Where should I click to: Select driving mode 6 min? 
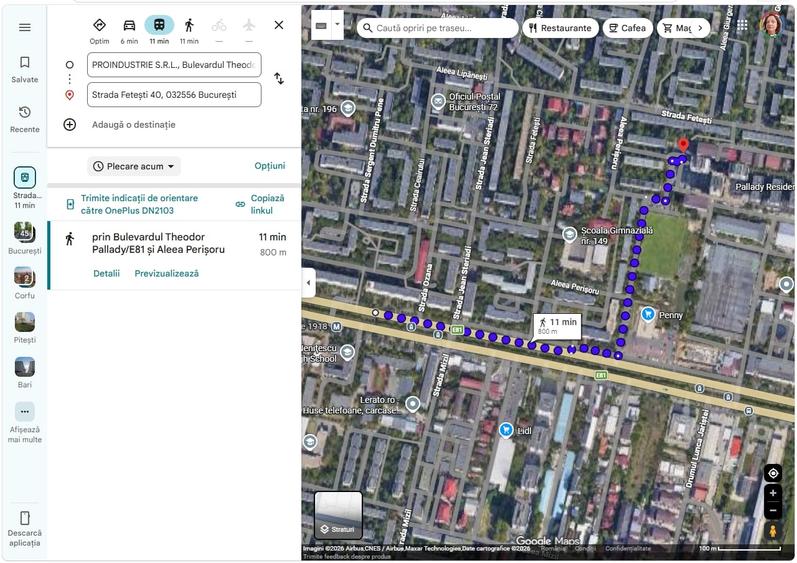[x=129, y=30]
